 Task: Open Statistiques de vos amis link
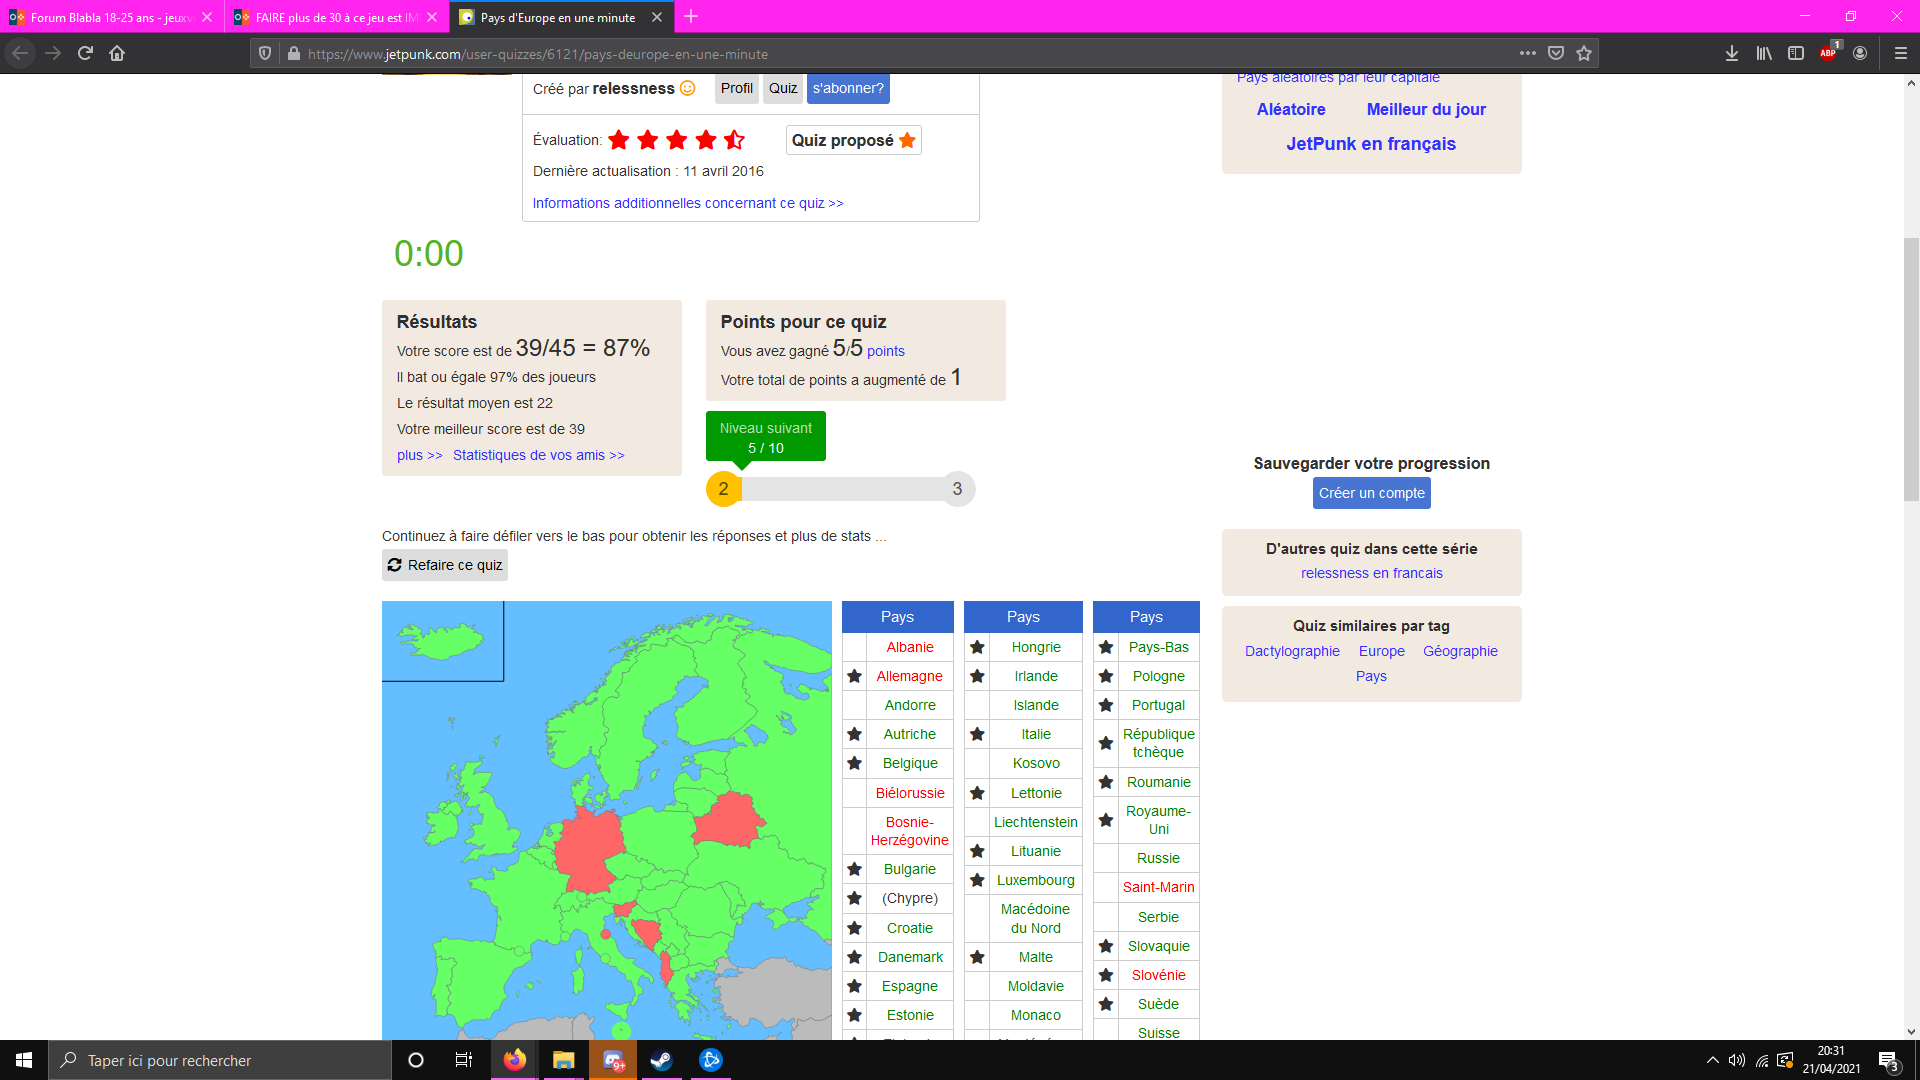(539, 455)
